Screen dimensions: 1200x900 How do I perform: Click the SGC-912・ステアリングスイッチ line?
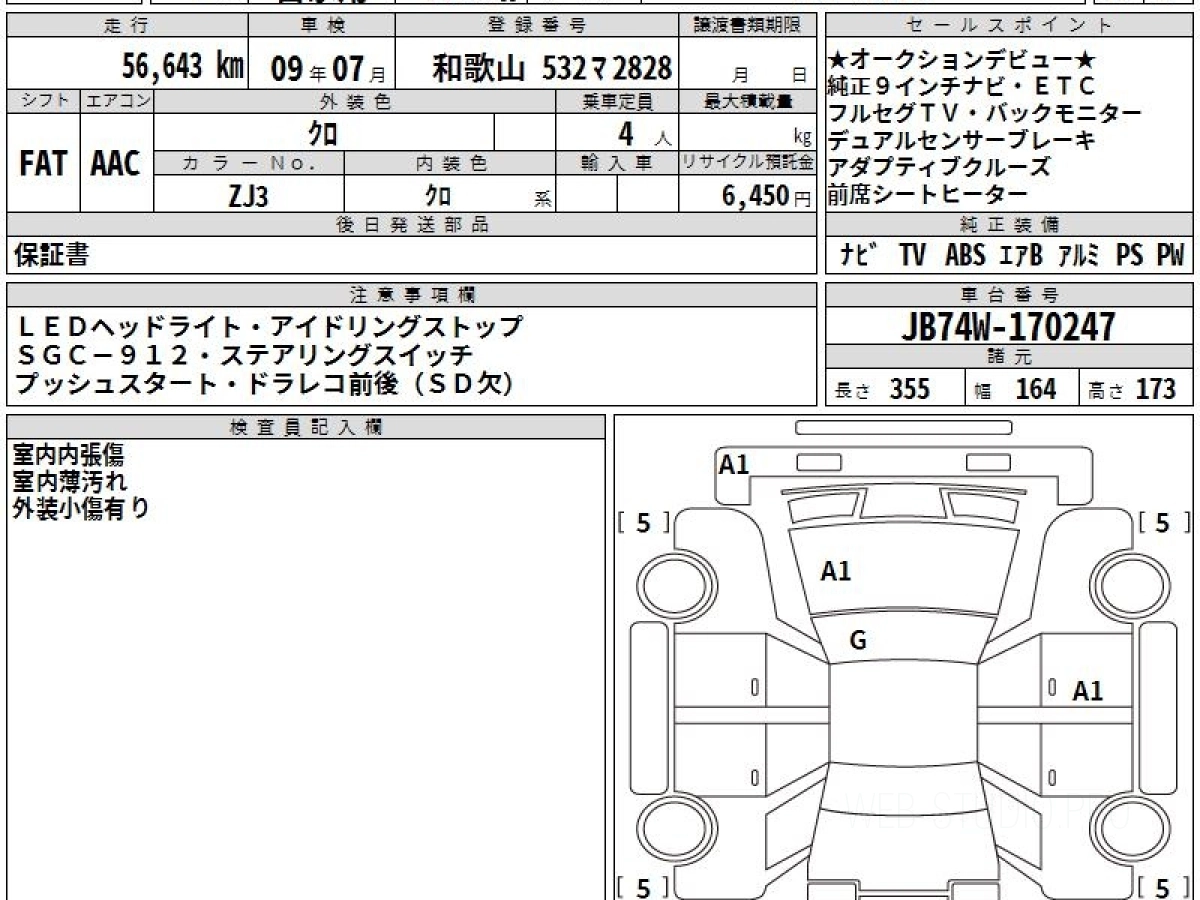click(x=245, y=355)
